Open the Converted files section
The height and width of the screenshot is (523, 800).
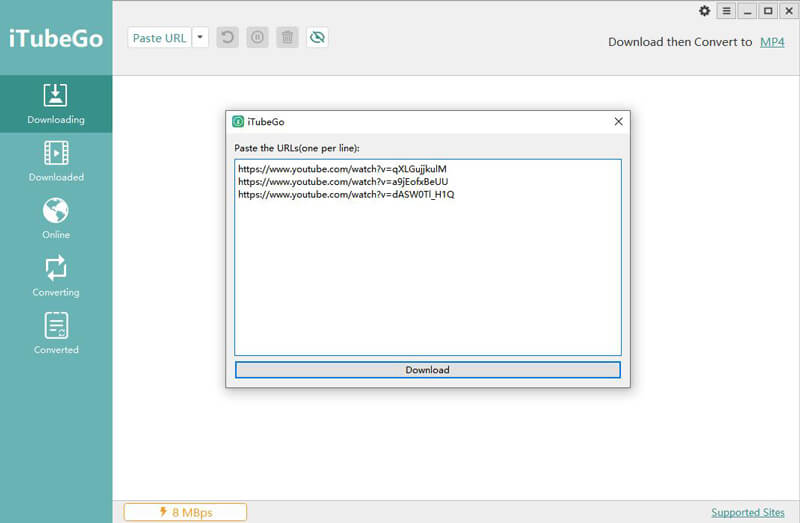(56, 334)
